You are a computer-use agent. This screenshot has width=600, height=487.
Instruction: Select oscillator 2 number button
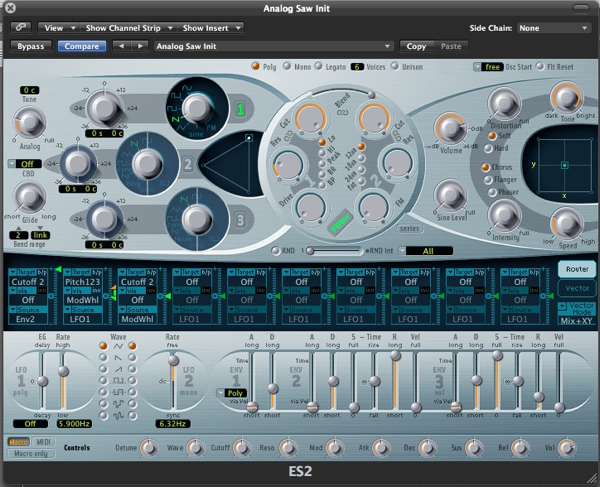click(188, 165)
